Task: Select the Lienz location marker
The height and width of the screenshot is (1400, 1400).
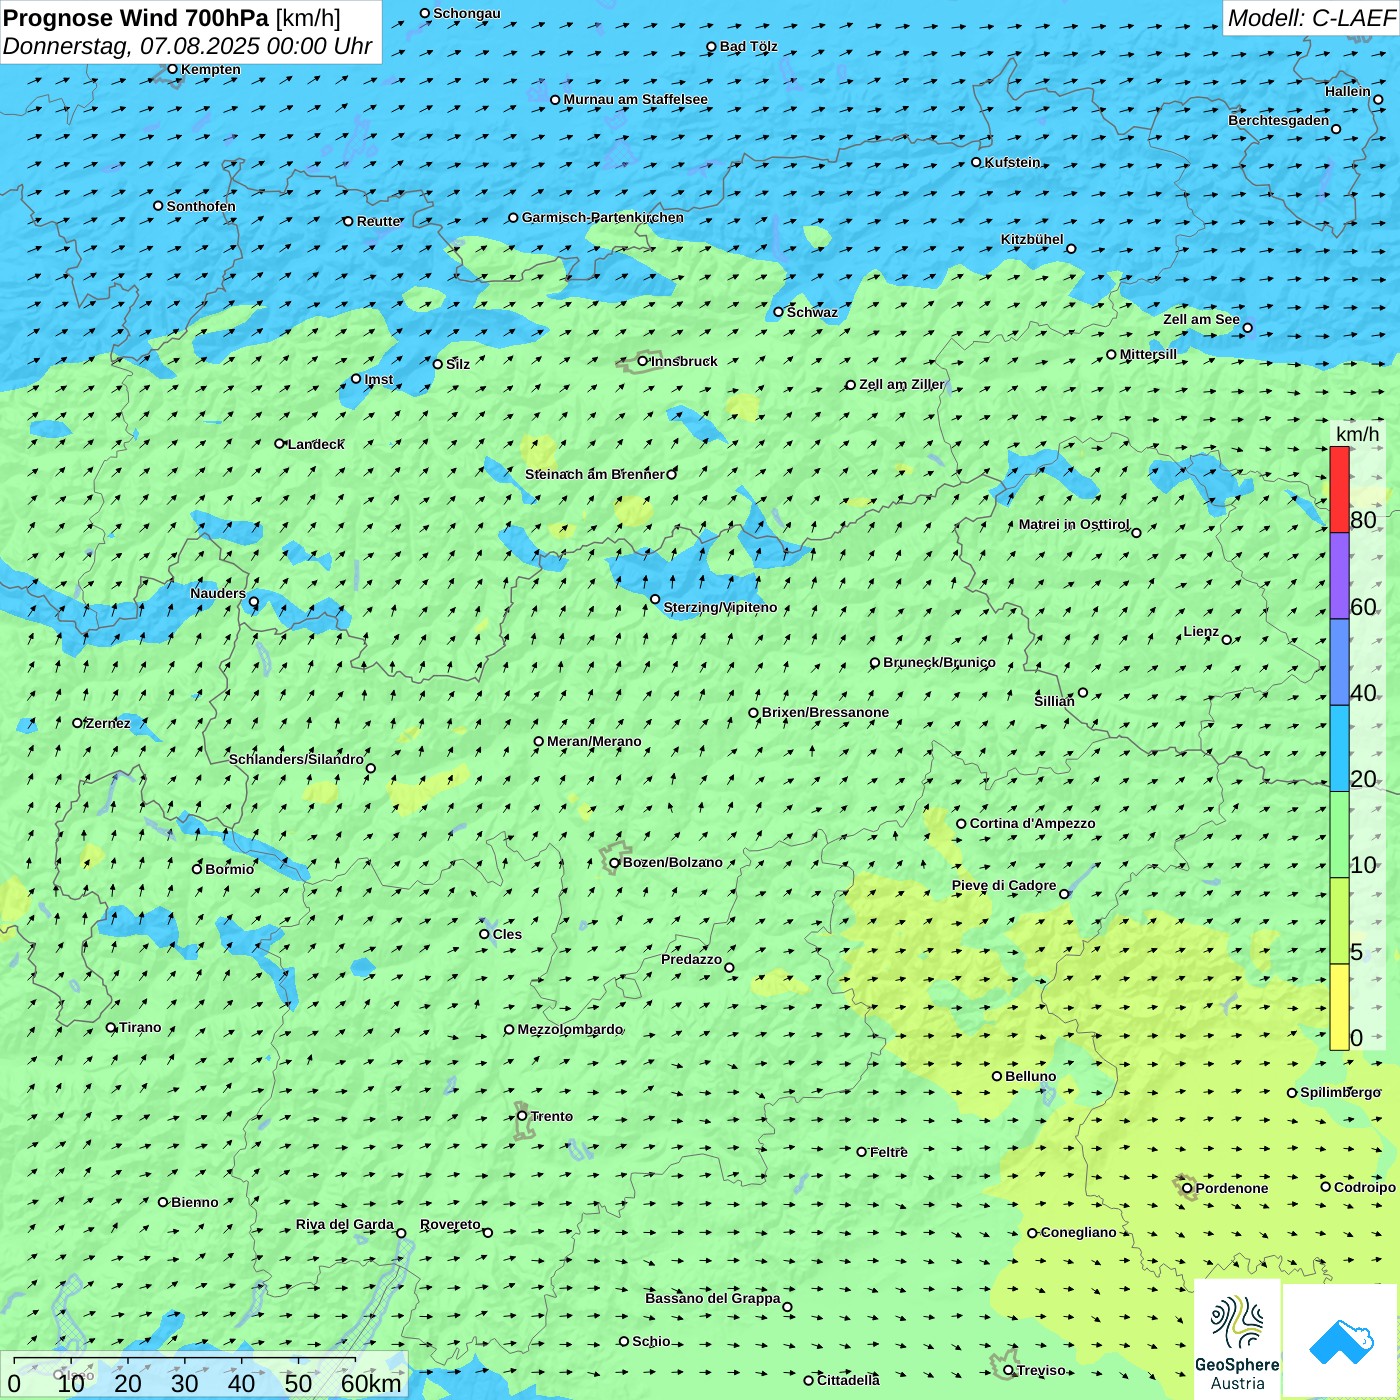Action: tap(1227, 640)
